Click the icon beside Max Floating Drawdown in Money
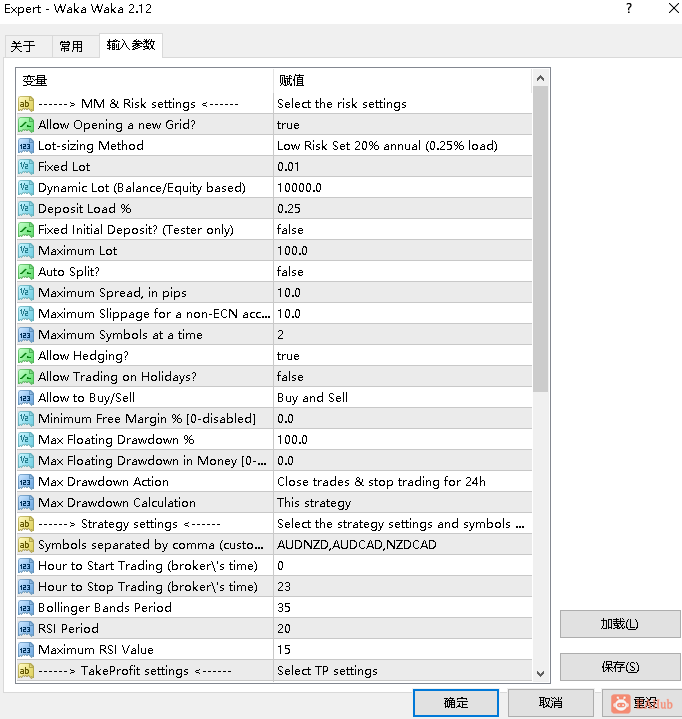This screenshot has width=682, height=719. click(26, 461)
